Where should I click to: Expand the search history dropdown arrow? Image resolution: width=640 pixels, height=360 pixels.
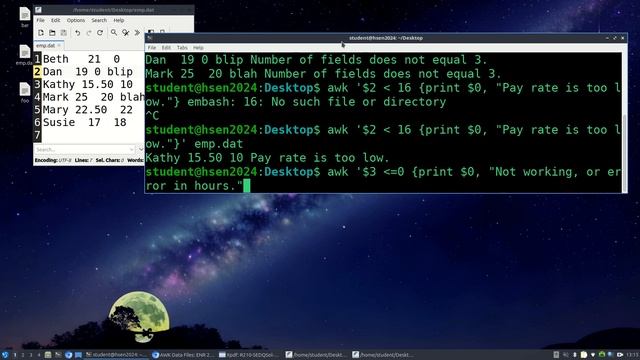[131, 149]
